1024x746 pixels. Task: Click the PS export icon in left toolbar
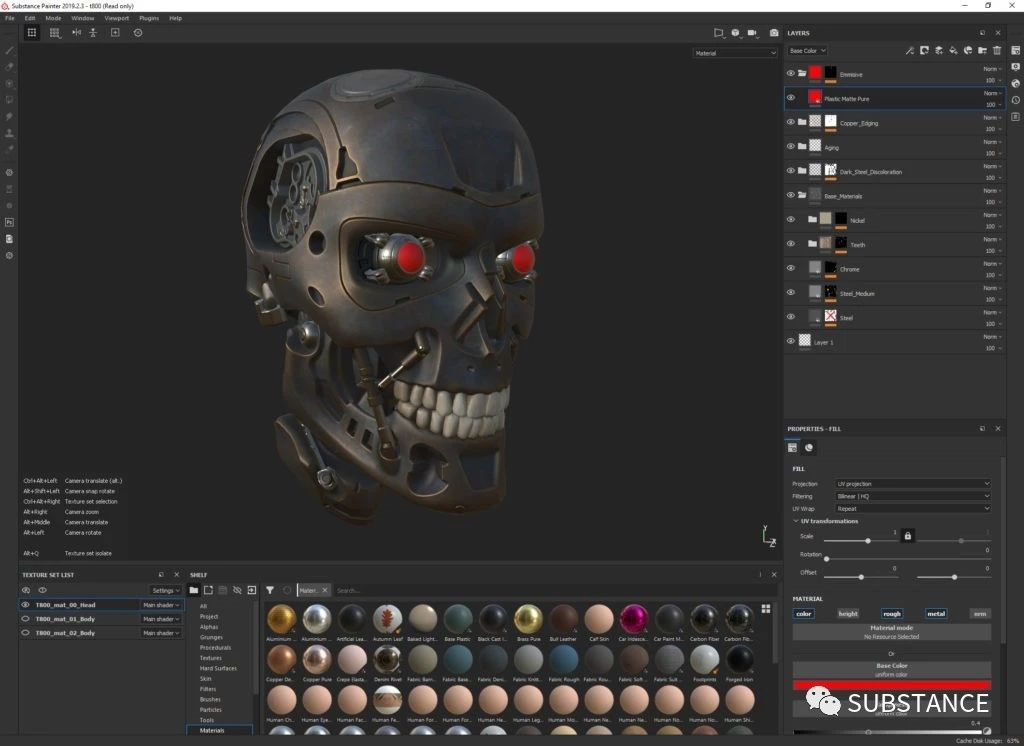click(9, 222)
